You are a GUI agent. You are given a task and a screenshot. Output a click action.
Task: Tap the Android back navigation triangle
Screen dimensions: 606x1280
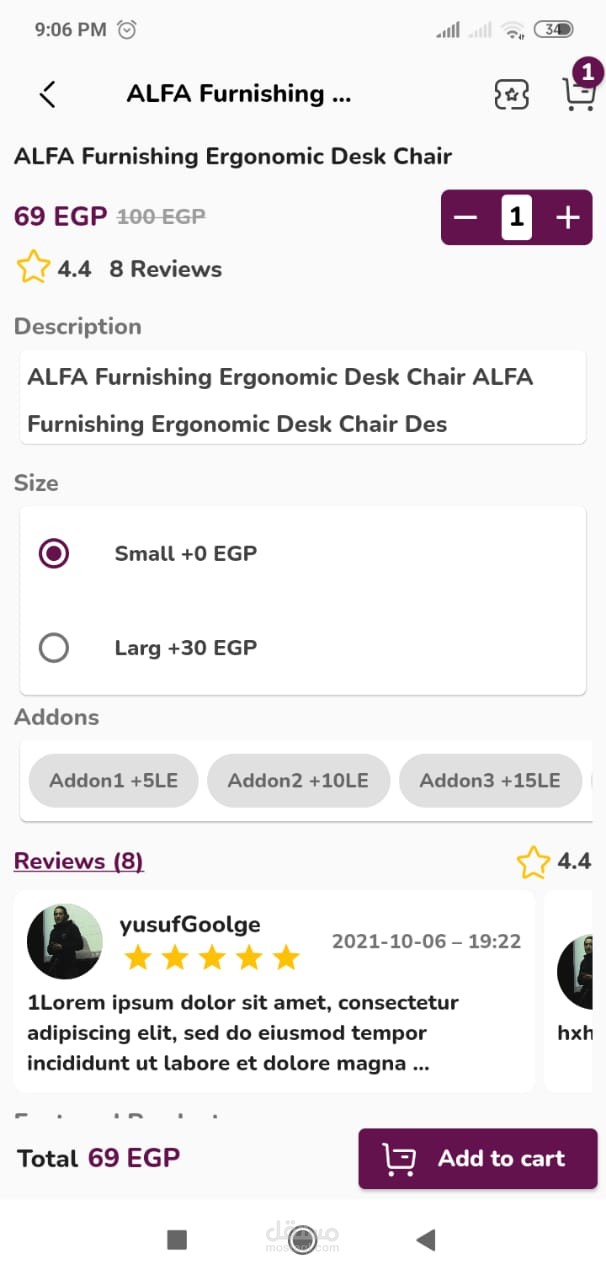[426, 1240]
